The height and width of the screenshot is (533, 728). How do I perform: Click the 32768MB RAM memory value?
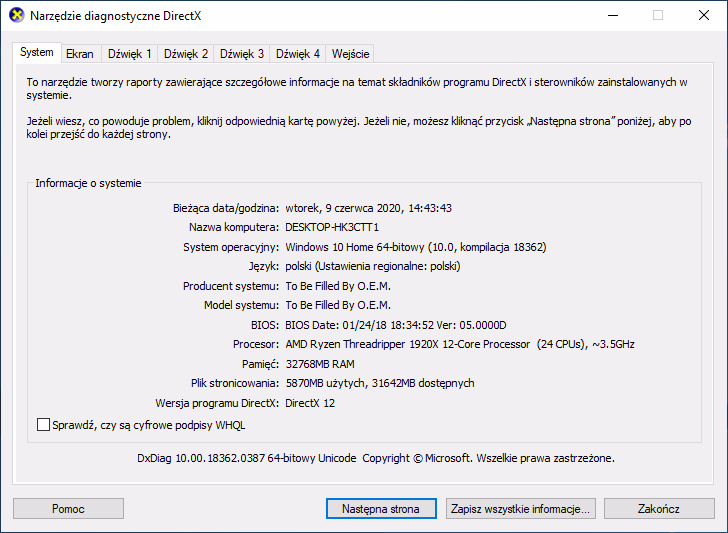(x=322, y=363)
